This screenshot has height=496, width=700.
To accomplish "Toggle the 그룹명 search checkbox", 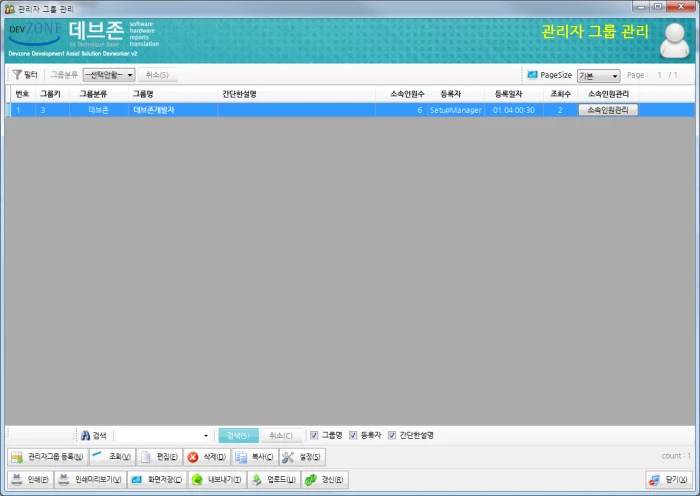I will 314,435.
